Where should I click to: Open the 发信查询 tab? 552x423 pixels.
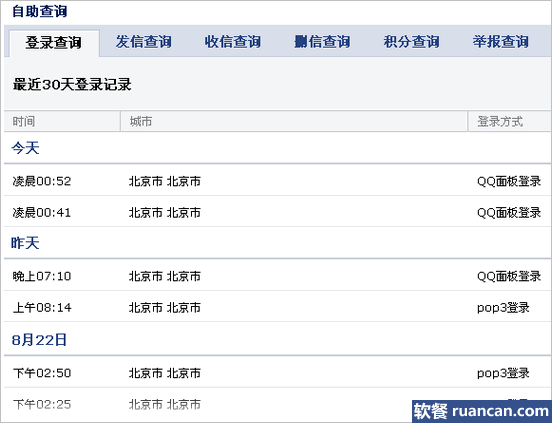(x=144, y=42)
